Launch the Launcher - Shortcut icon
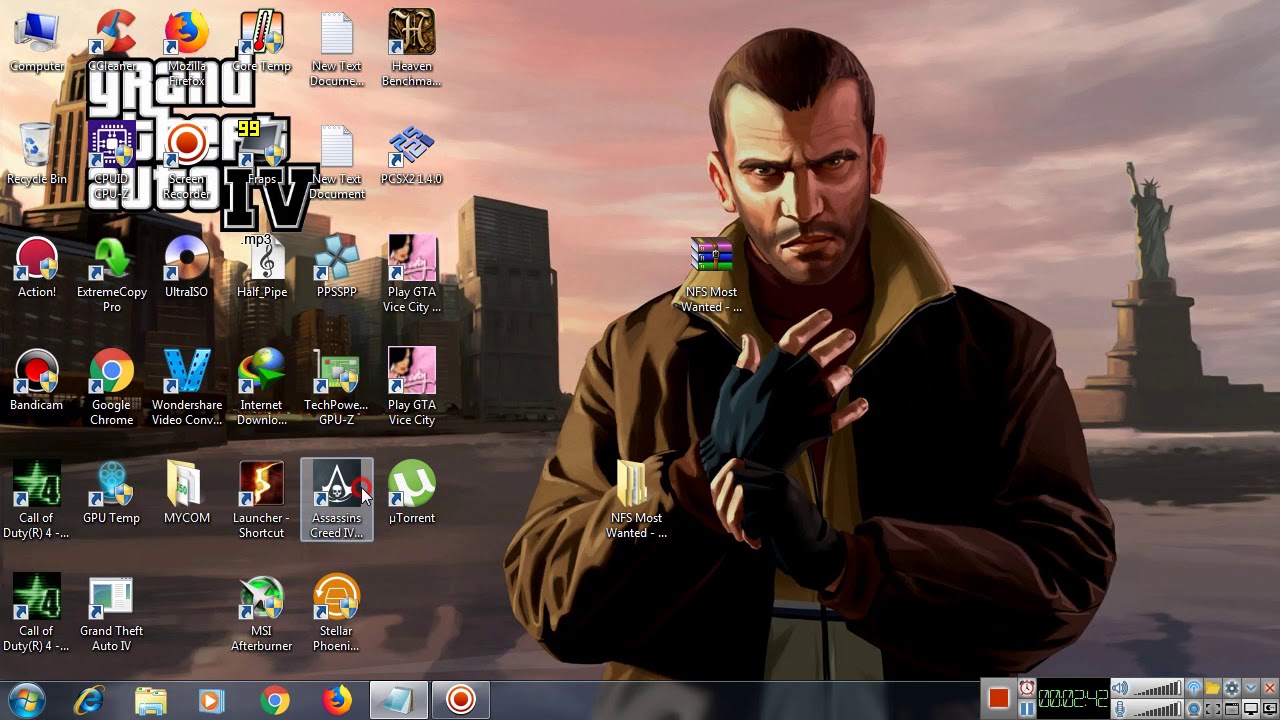The height and width of the screenshot is (720, 1280). point(262,501)
